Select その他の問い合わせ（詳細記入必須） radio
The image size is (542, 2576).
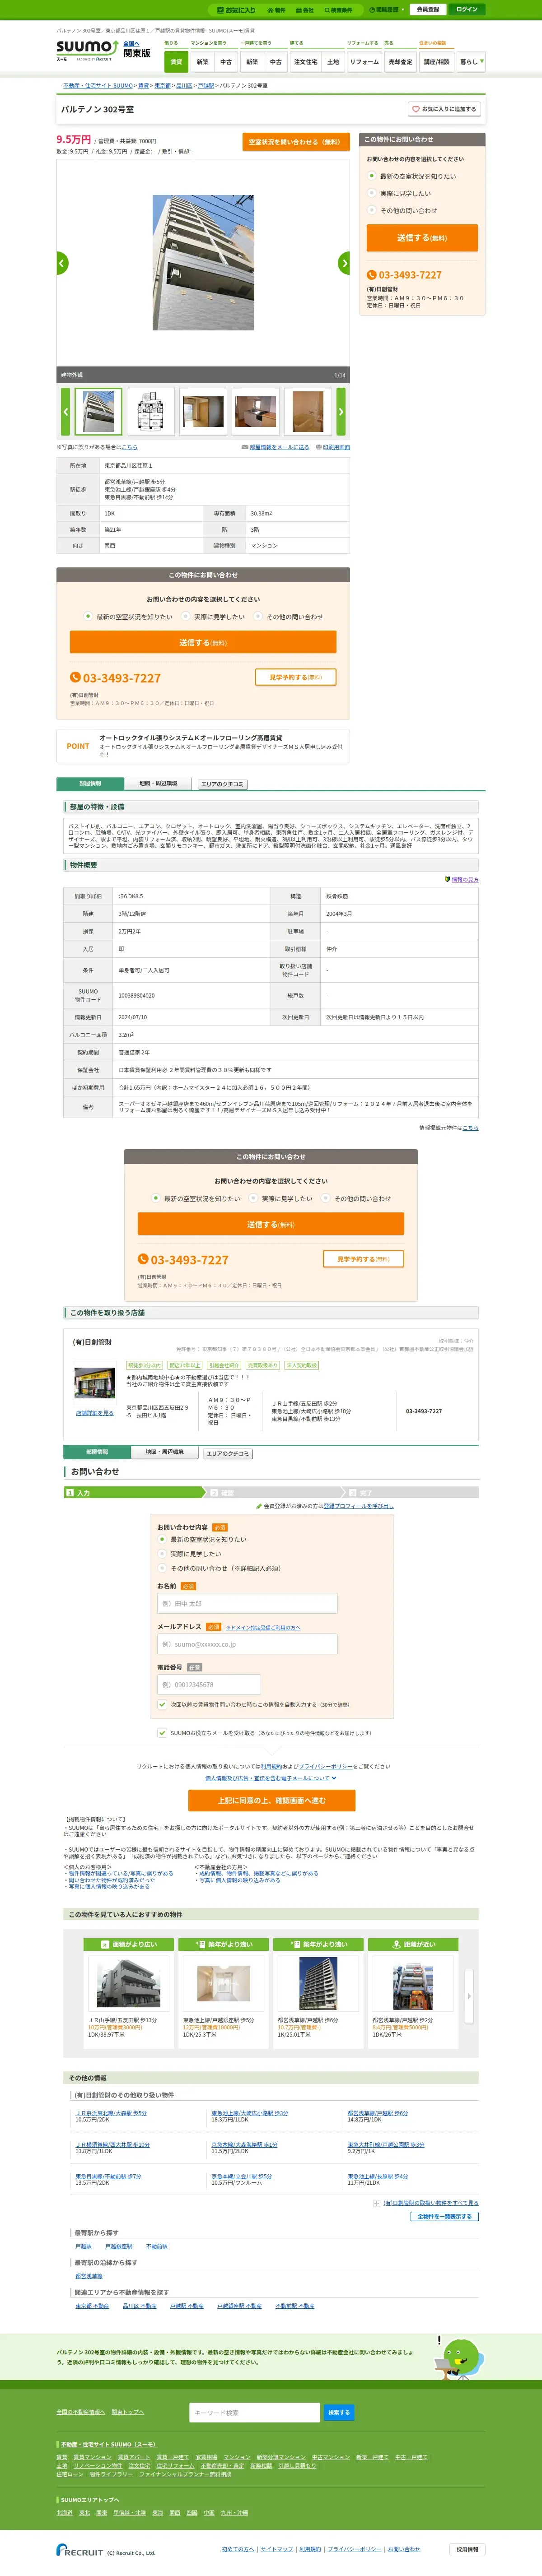pos(162,1568)
